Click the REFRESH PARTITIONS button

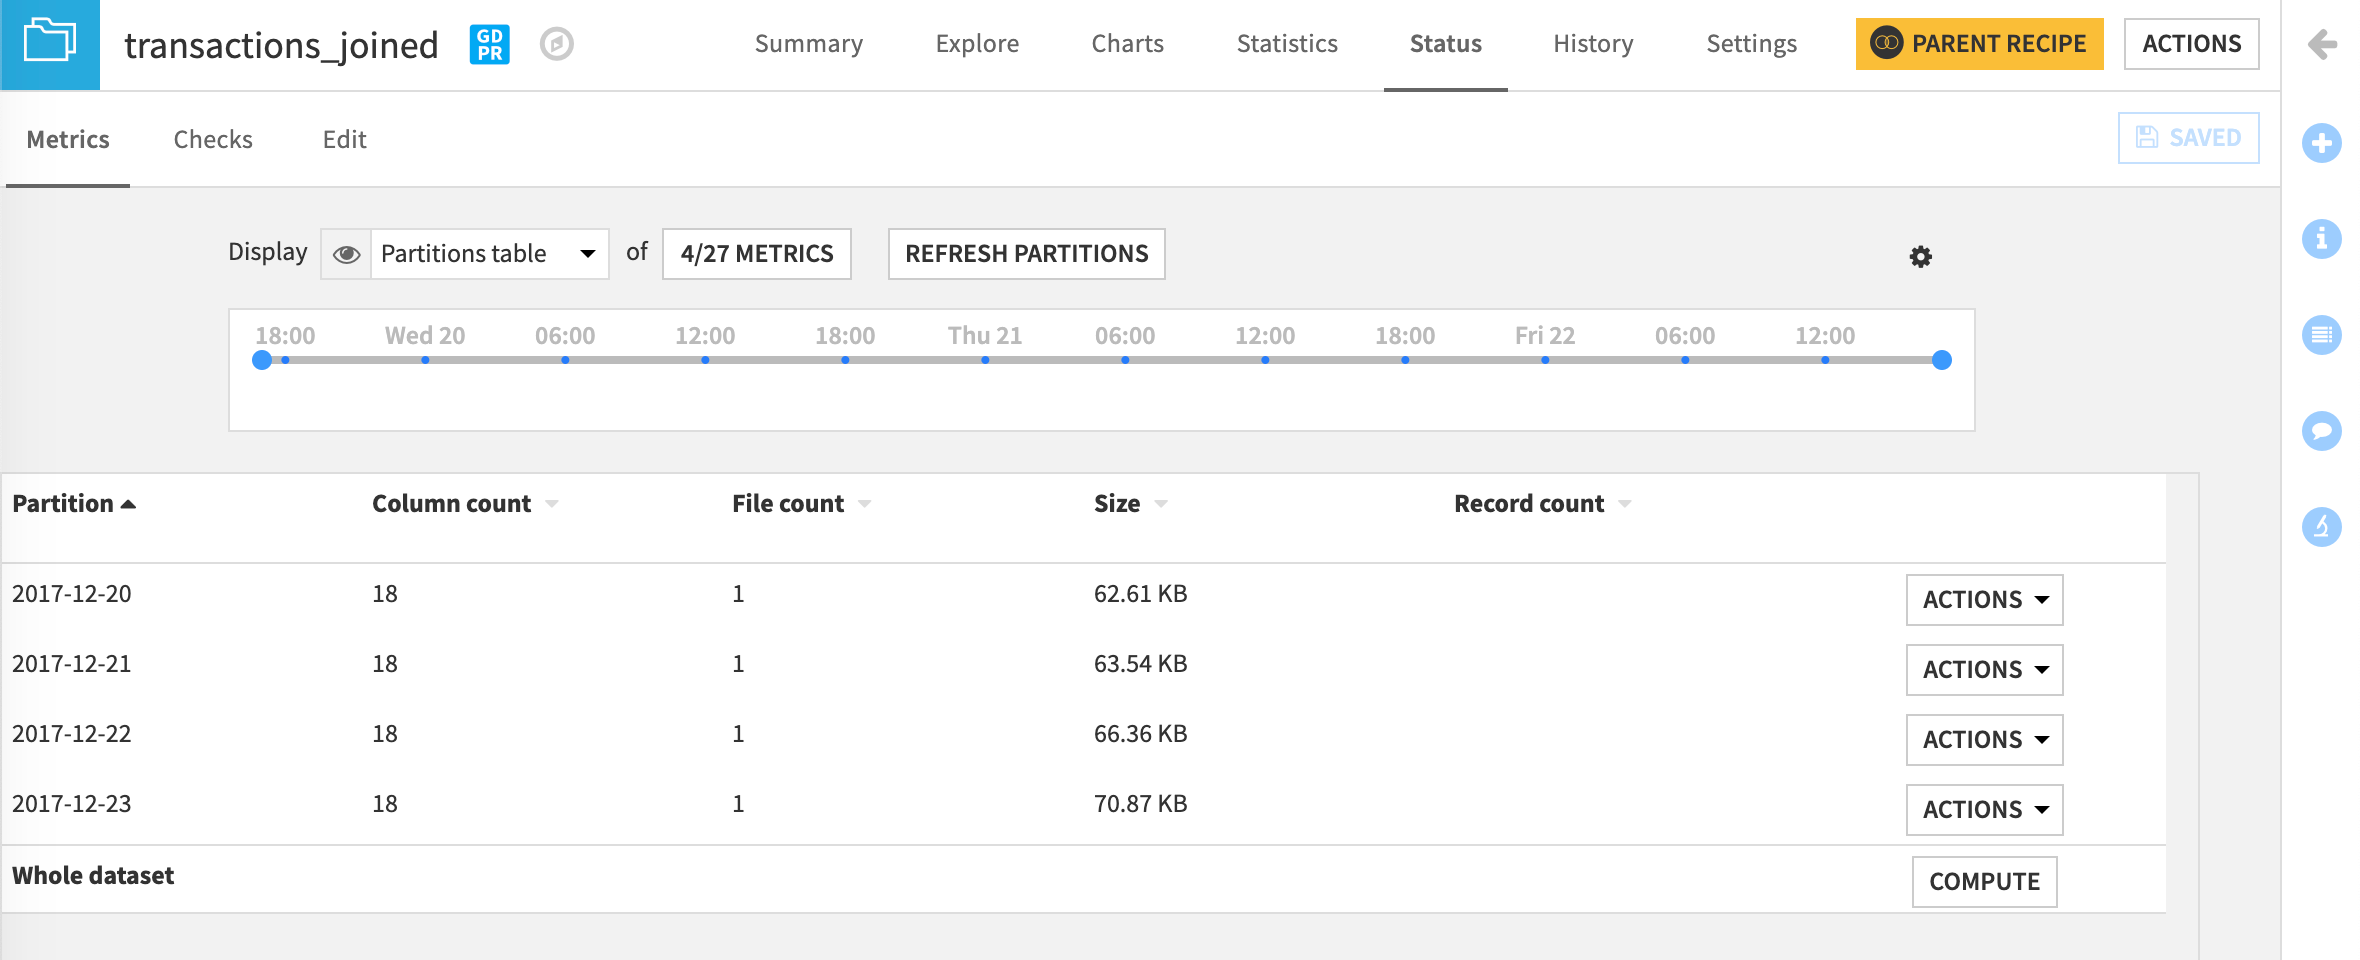pos(1026,254)
